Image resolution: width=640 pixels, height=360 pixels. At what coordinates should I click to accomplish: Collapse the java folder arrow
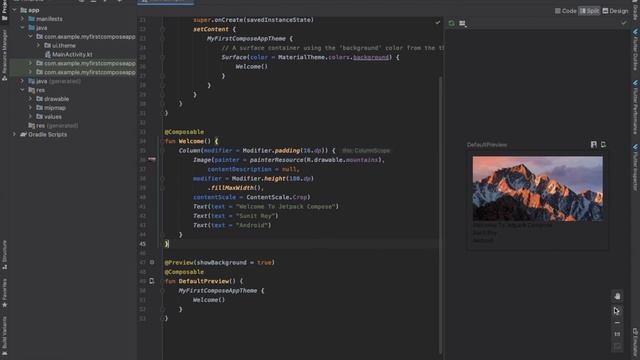click(22, 28)
